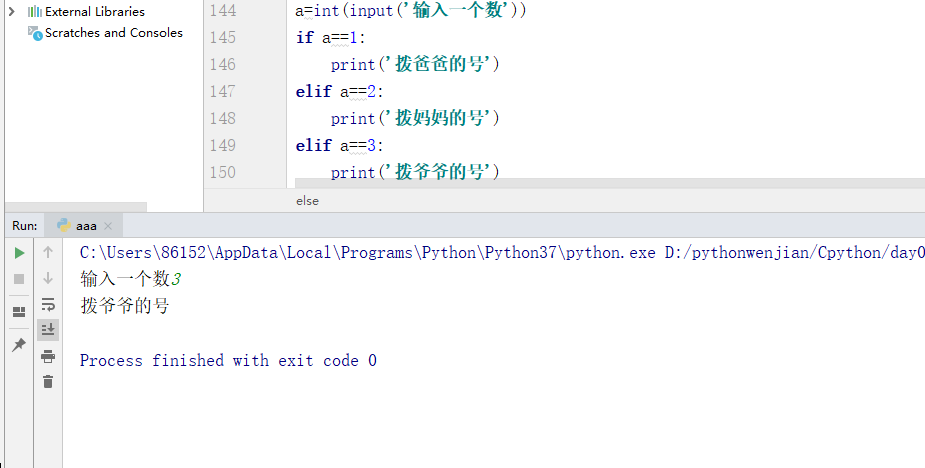
Task: Toggle scroll to end of console
Action: 48,329
